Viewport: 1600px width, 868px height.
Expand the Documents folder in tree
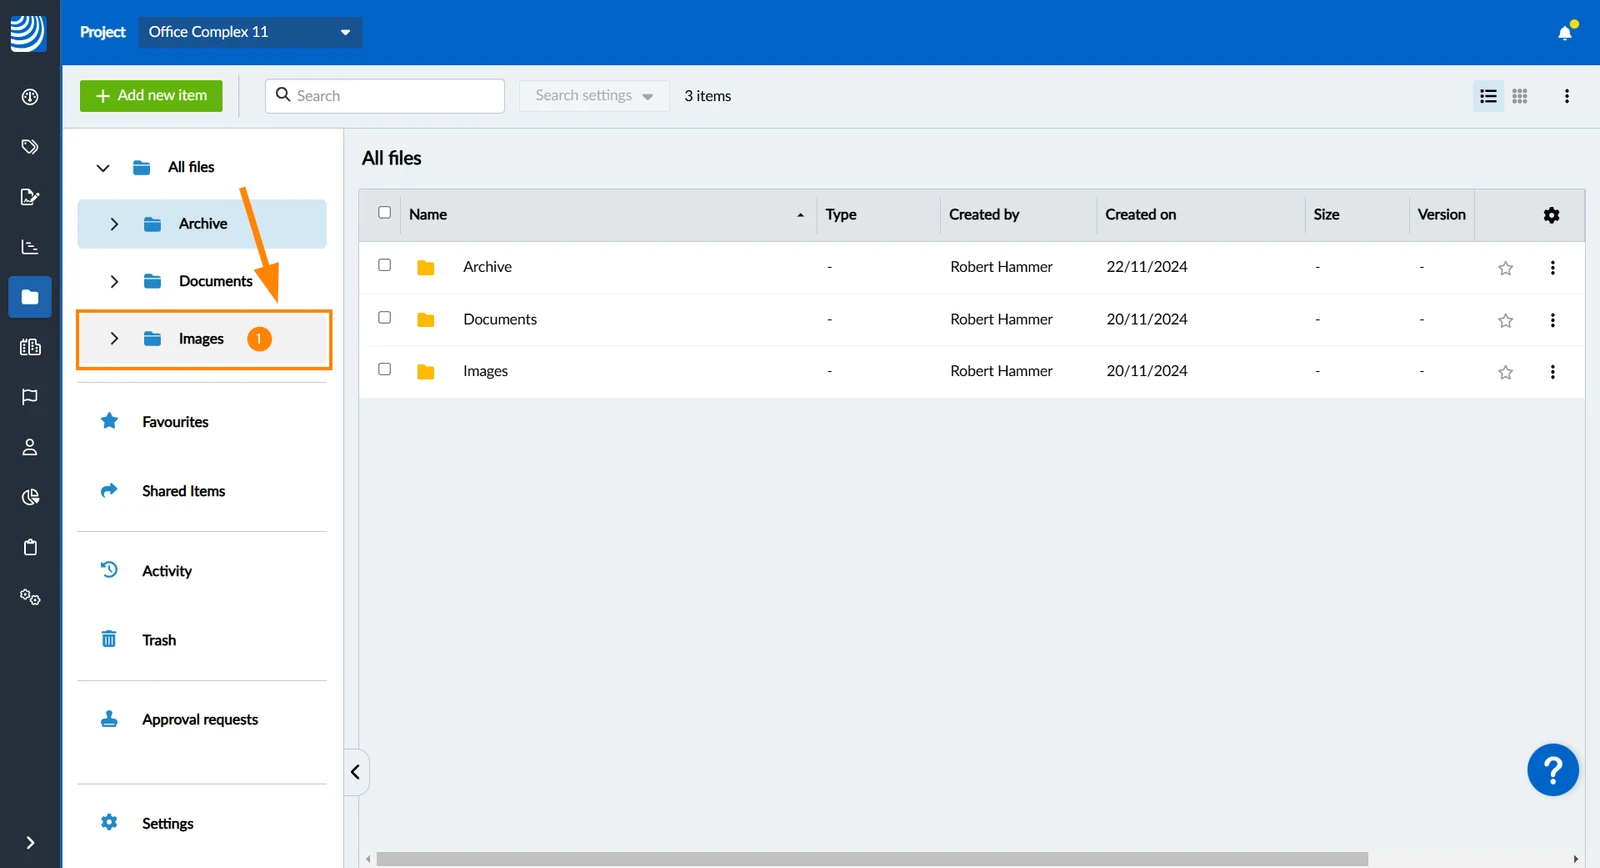[x=114, y=282]
